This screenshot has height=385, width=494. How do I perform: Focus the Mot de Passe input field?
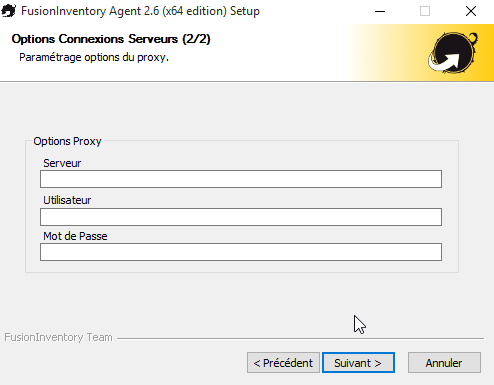click(241, 252)
